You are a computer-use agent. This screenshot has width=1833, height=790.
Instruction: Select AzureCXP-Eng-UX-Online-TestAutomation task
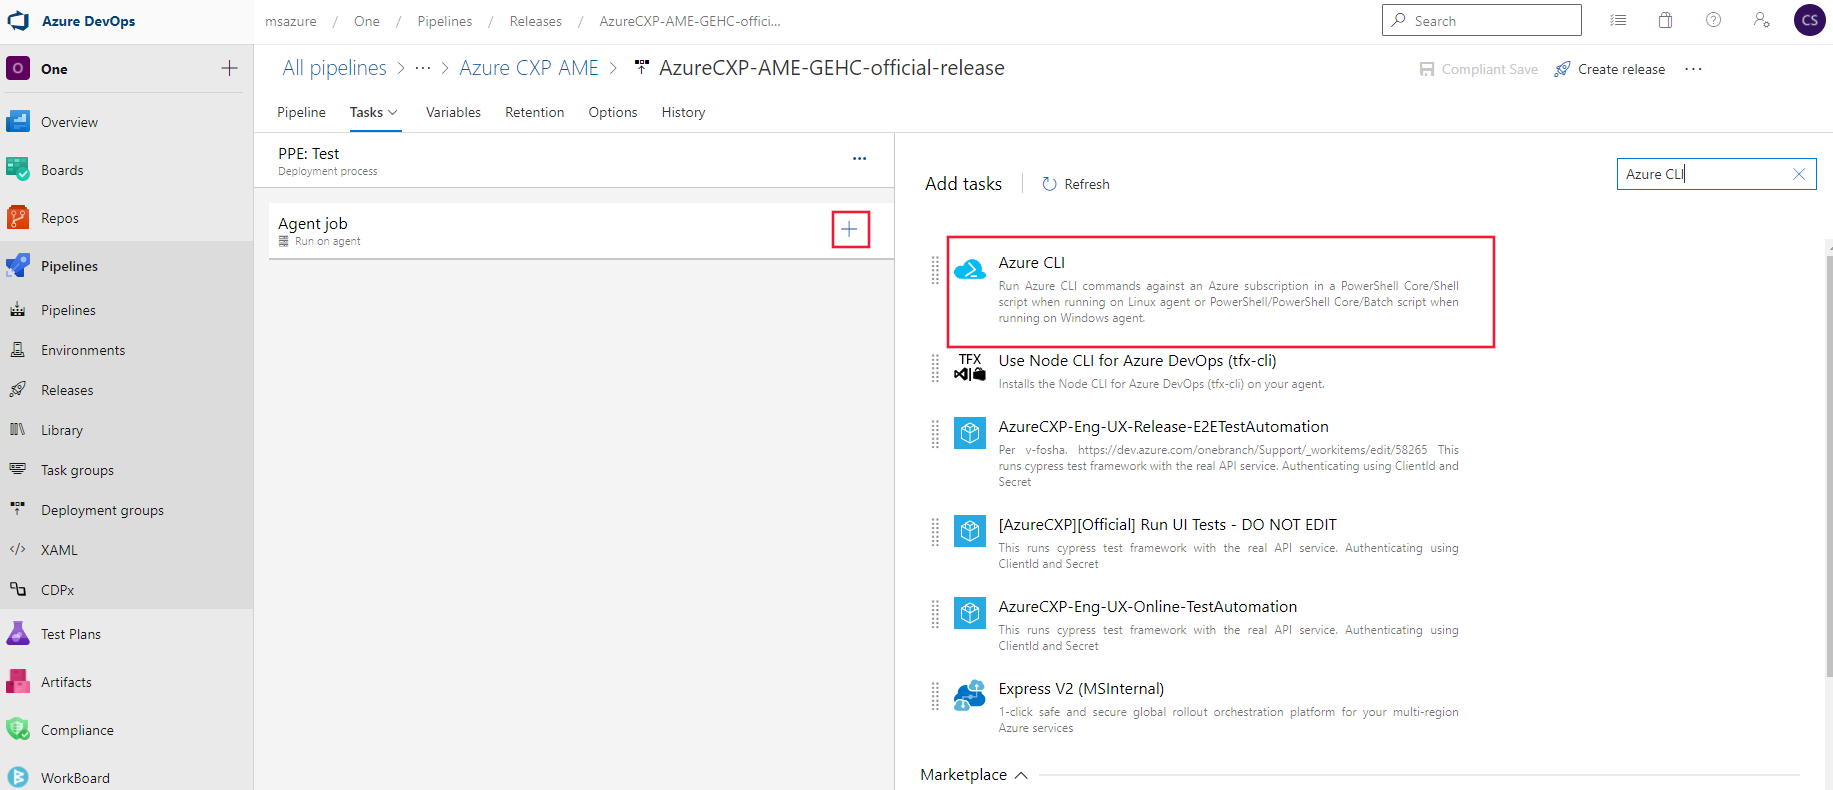[1147, 607]
